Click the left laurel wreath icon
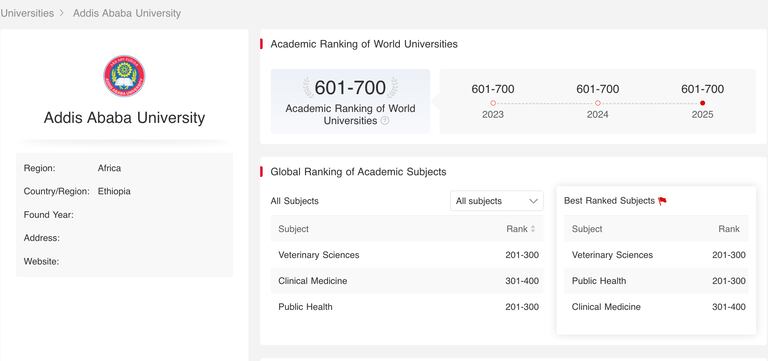 pyautogui.click(x=308, y=88)
